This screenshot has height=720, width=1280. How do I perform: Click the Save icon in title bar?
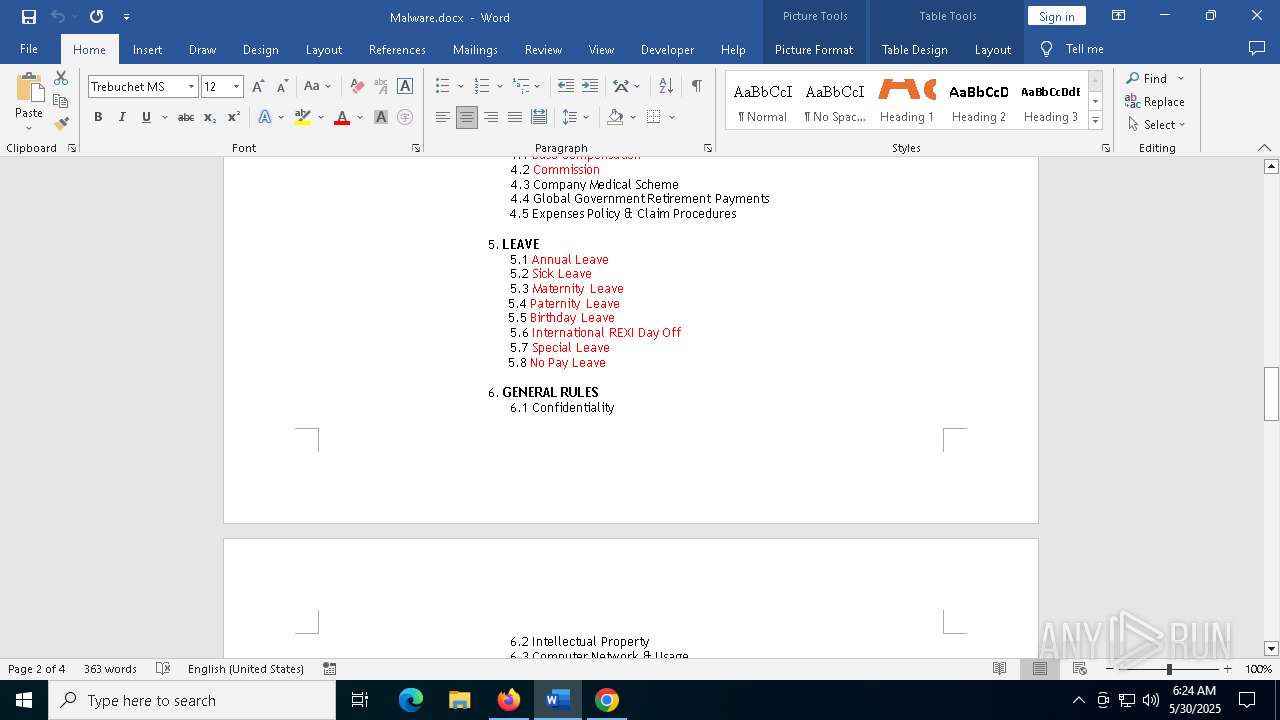point(29,16)
